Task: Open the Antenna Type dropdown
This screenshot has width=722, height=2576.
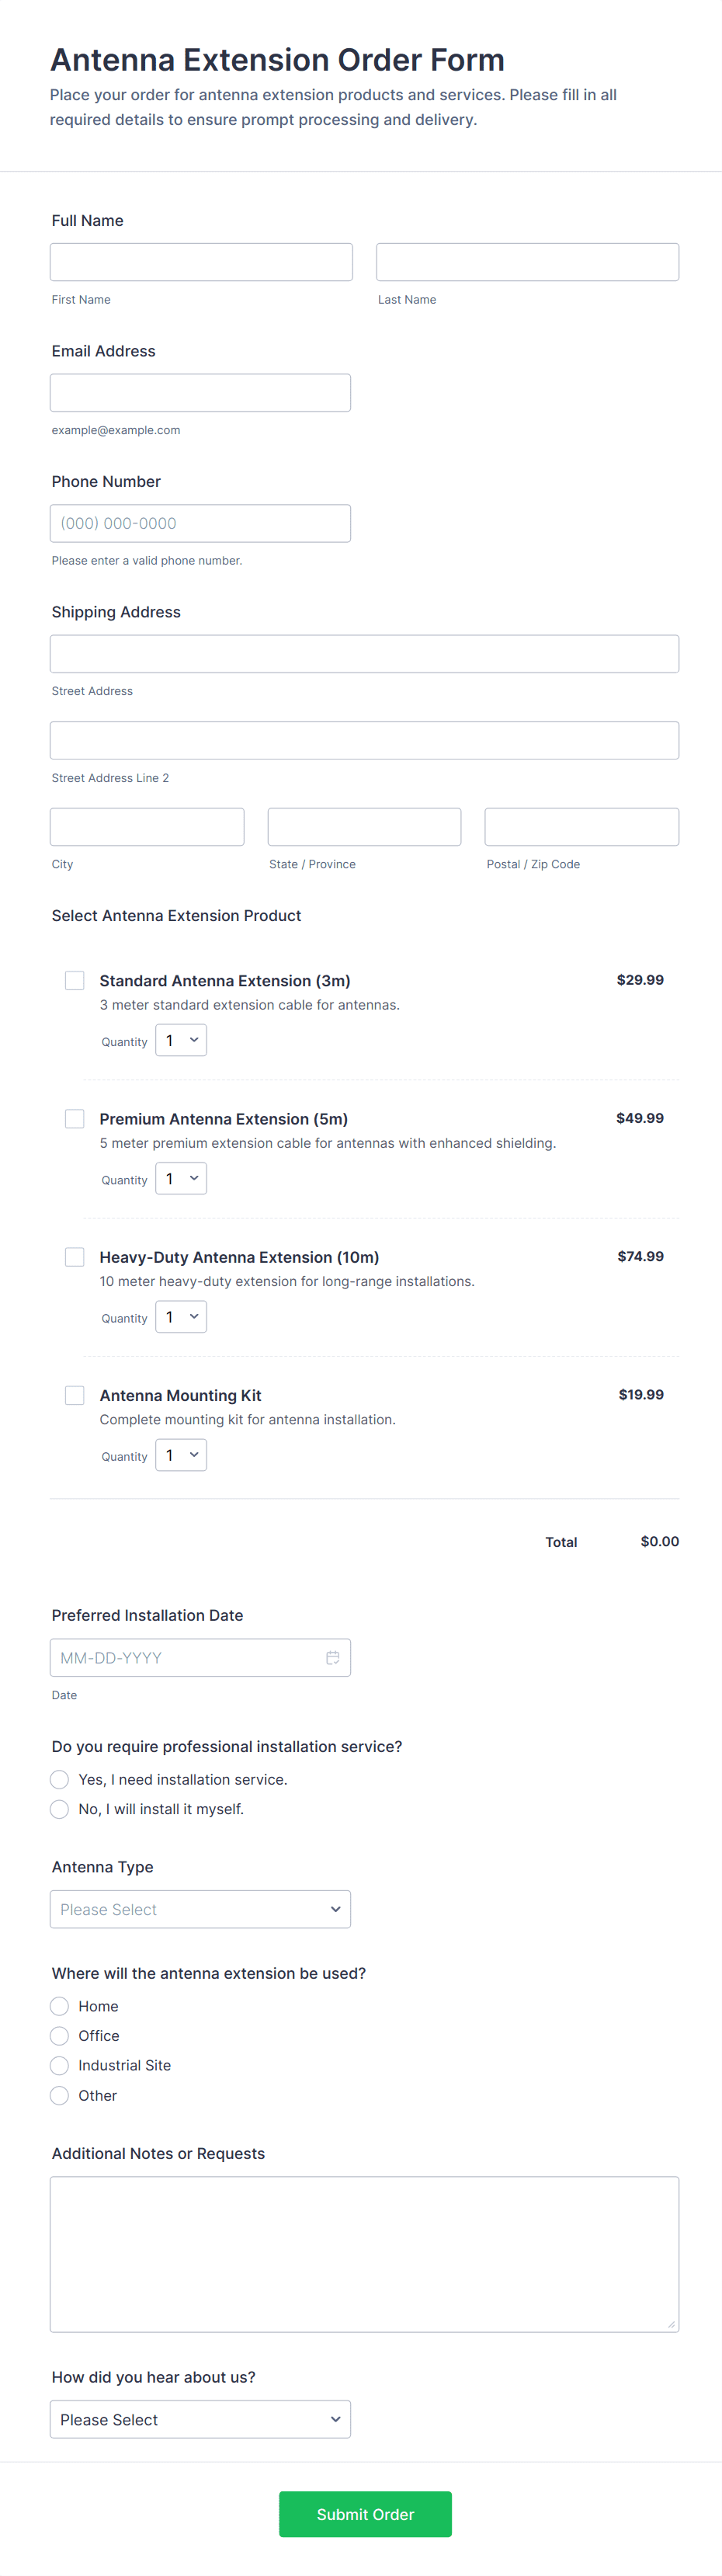Action: [x=200, y=1909]
